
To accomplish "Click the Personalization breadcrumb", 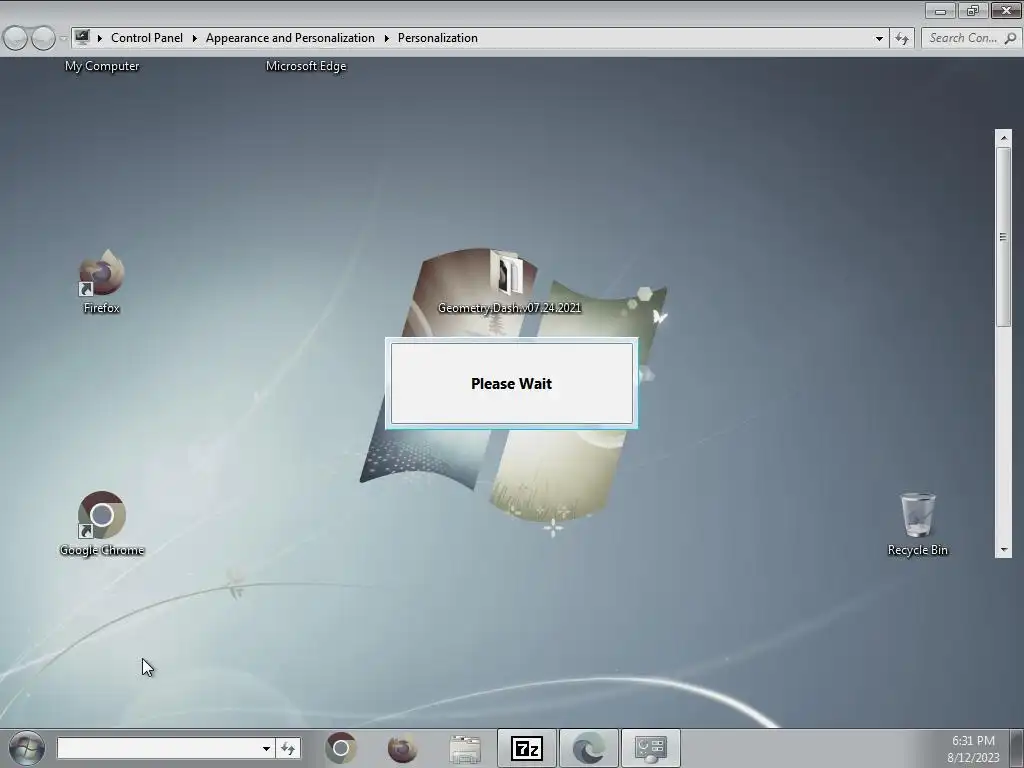I will [438, 38].
